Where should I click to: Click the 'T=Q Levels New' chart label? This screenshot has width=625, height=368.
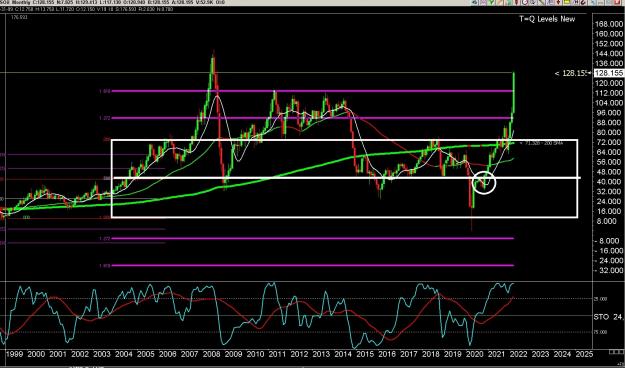click(547, 19)
